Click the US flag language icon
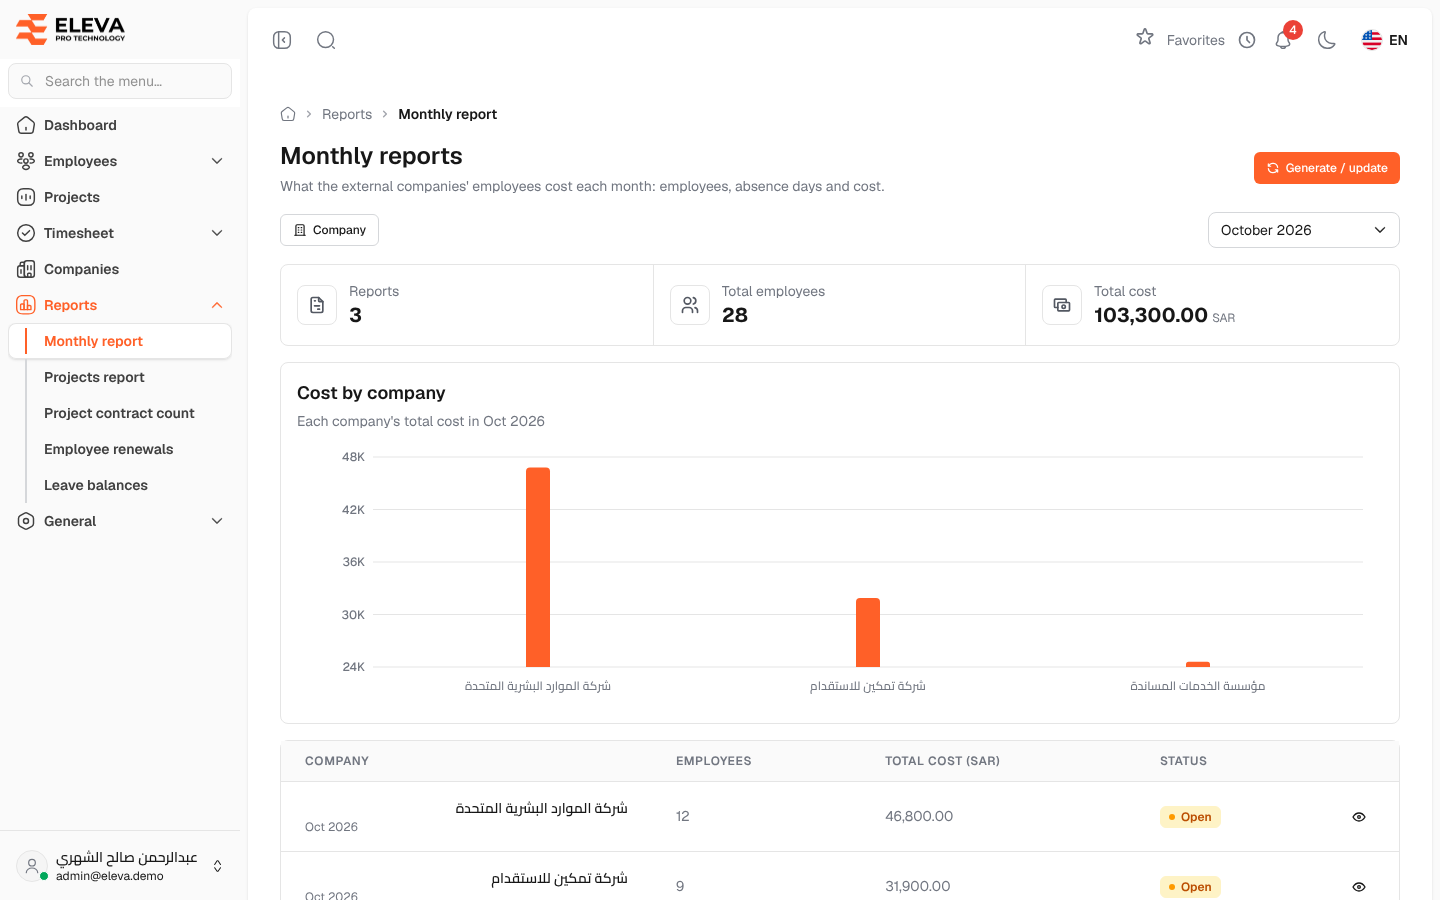 pyautogui.click(x=1372, y=40)
